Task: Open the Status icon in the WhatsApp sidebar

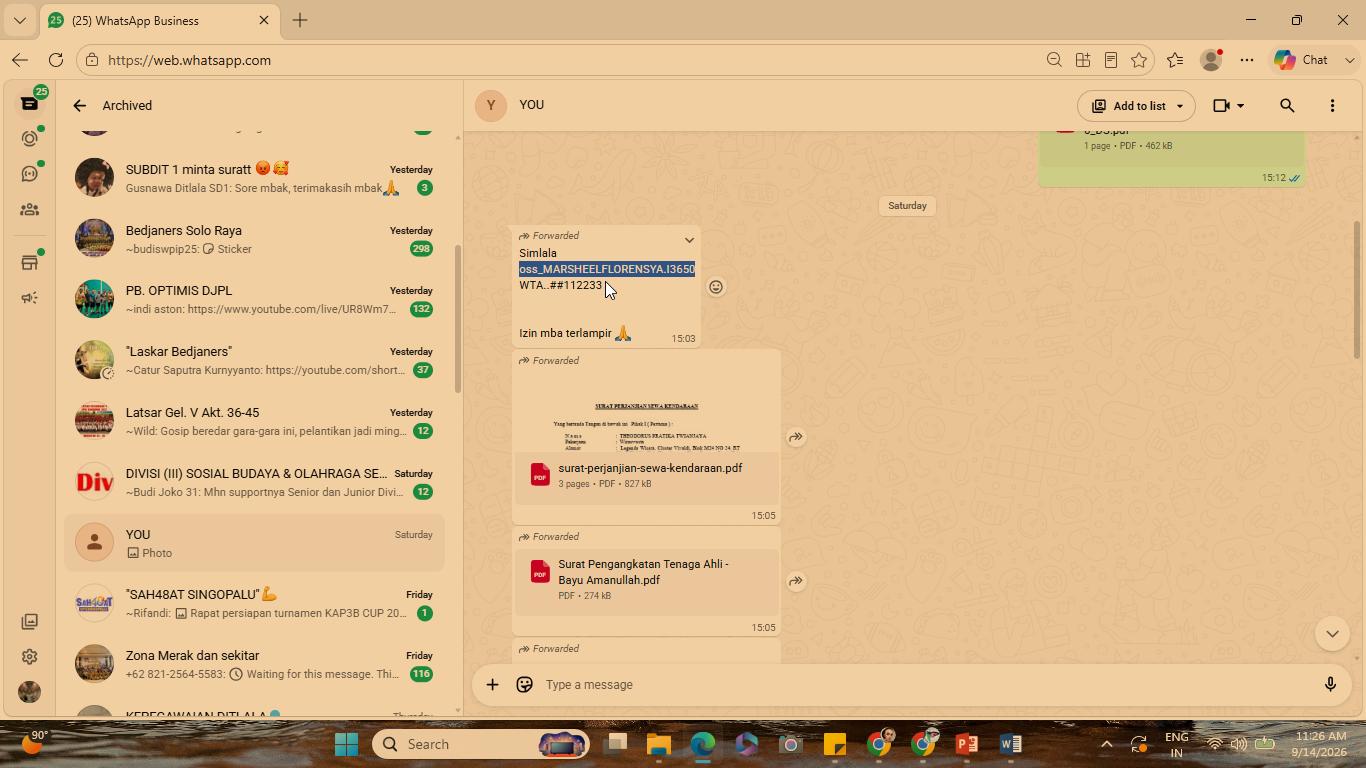Action: pos(30,138)
